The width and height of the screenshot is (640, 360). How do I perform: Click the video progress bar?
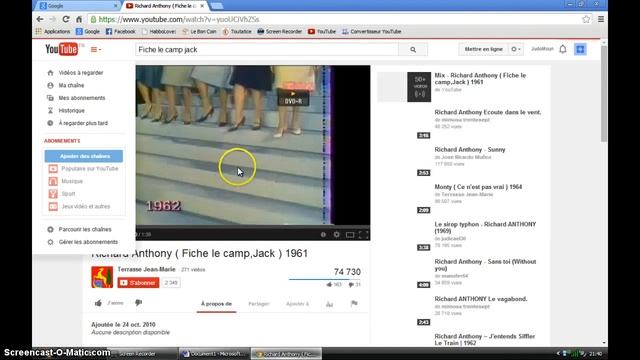tap(253, 227)
